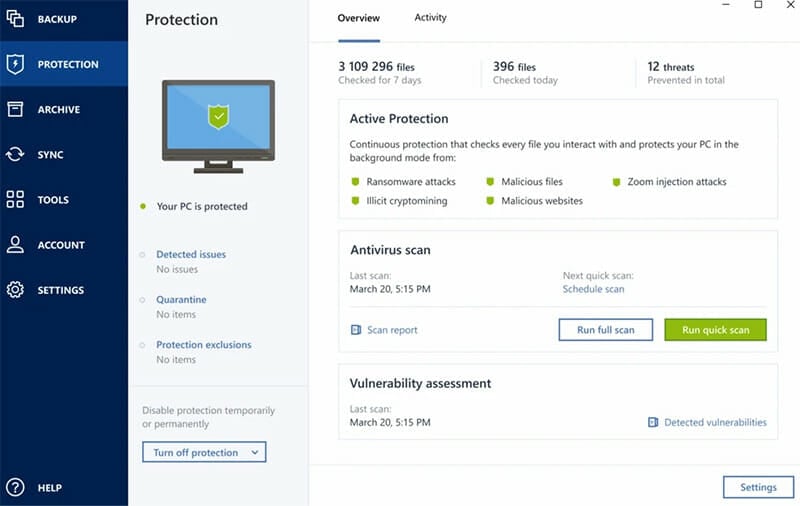800x506 pixels.
Task: Select the Overview tab
Action: click(x=359, y=18)
